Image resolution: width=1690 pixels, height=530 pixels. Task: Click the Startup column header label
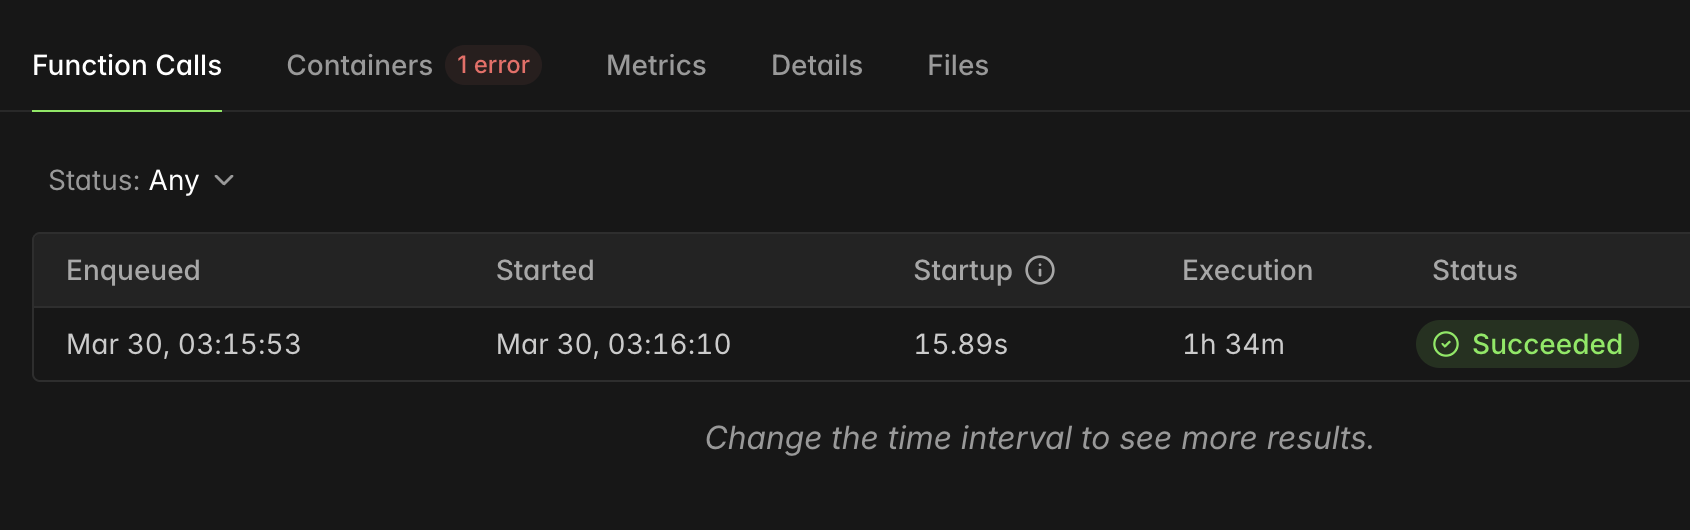point(962,270)
